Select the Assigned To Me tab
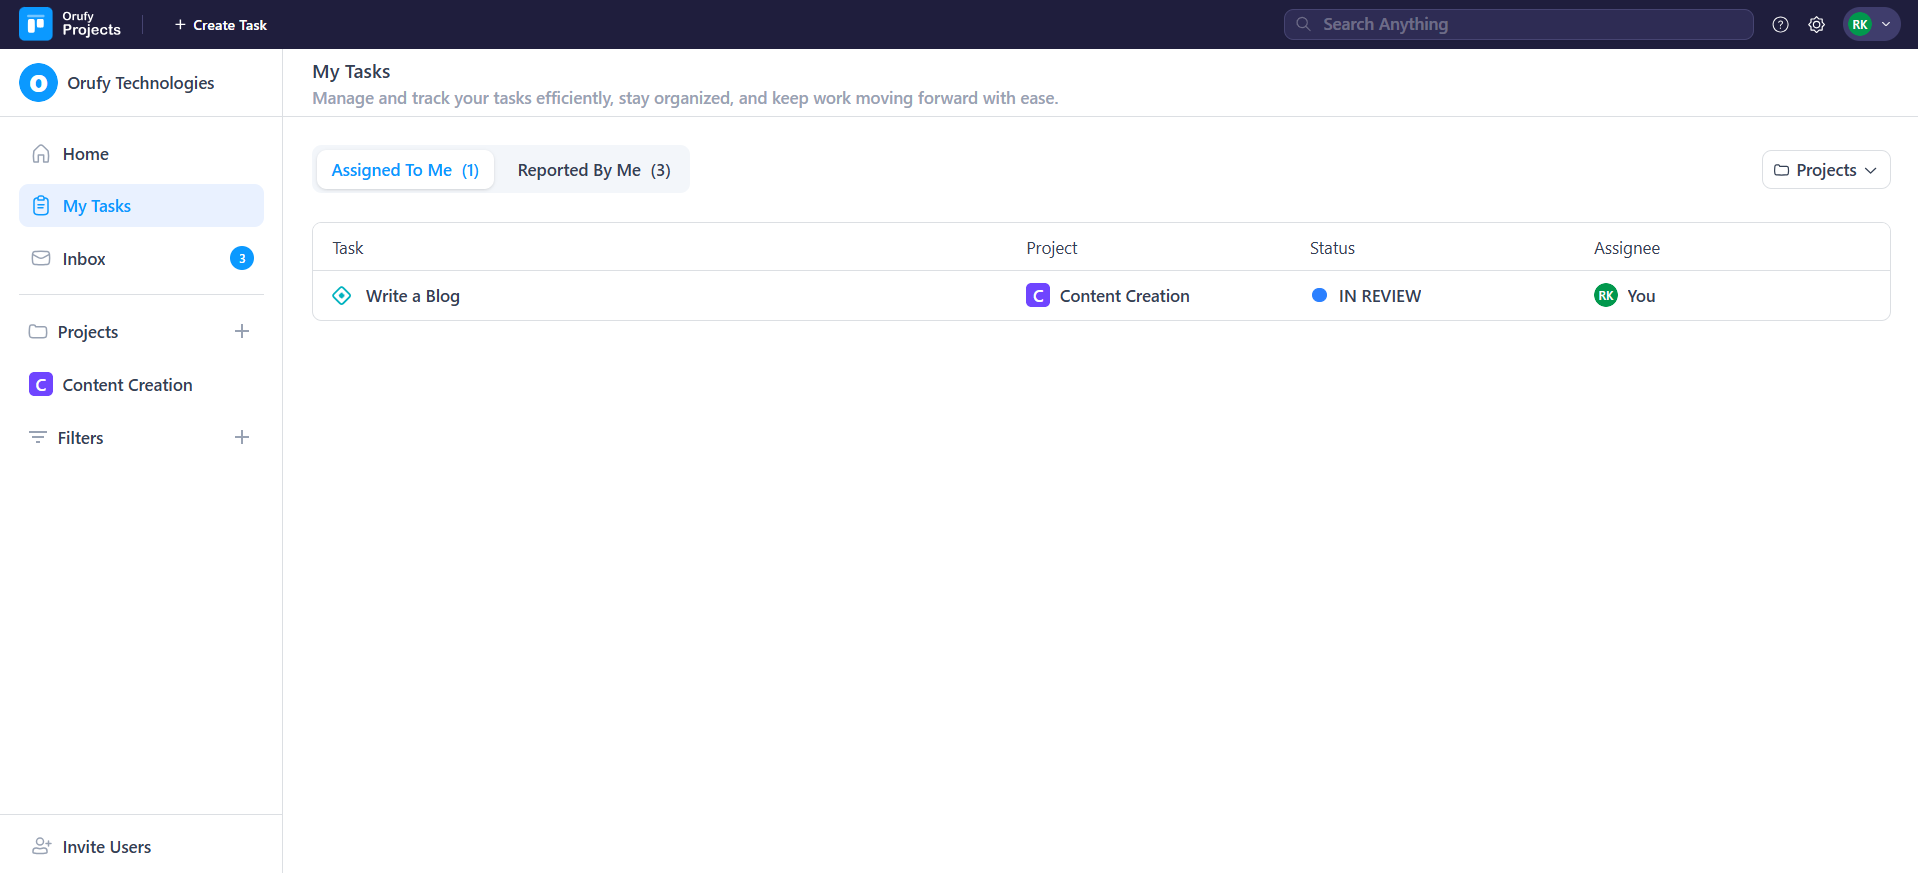Image resolution: width=1918 pixels, height=873 pixels. 405,170
